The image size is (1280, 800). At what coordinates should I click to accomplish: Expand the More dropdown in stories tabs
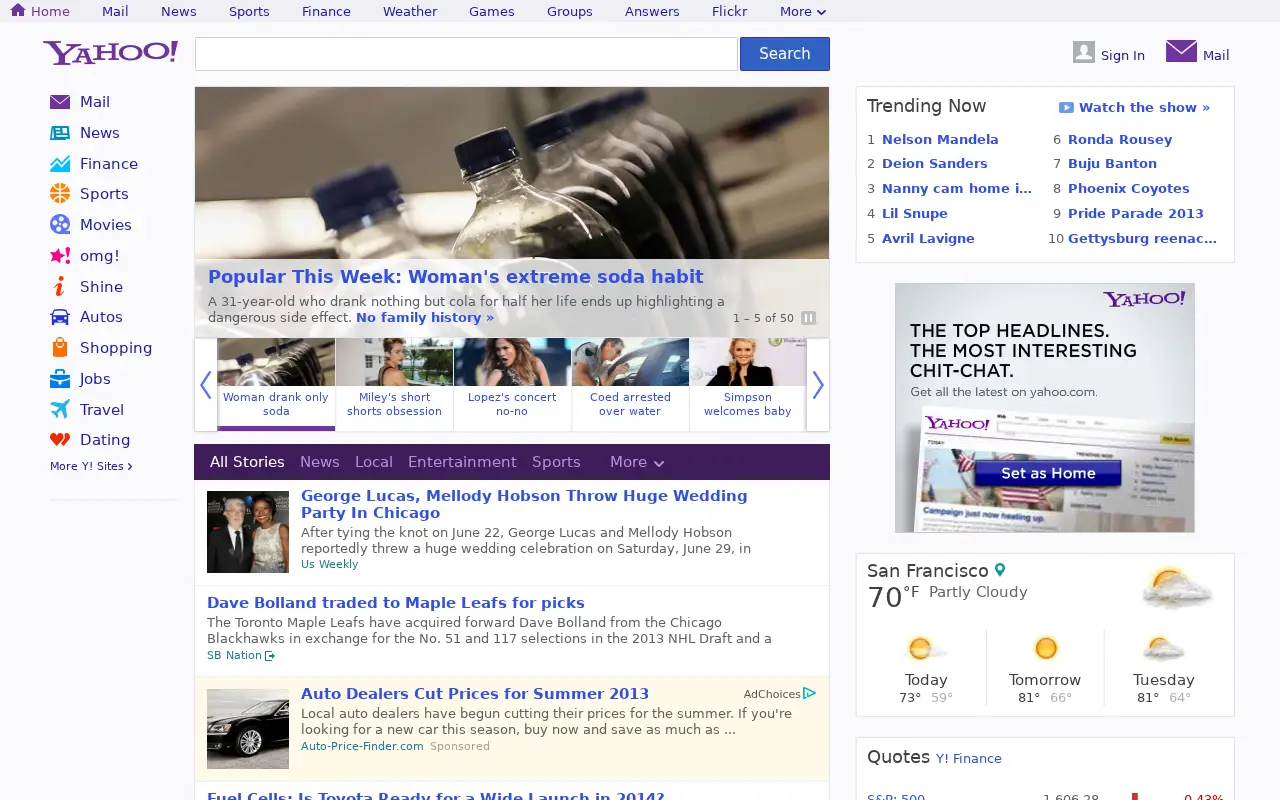point(637,462)
